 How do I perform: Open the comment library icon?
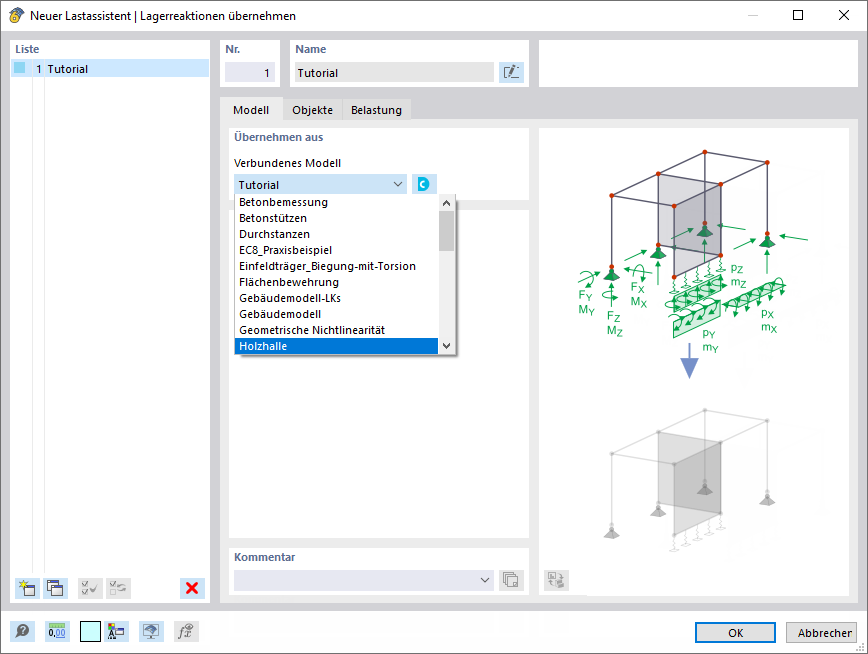point(511,580)
